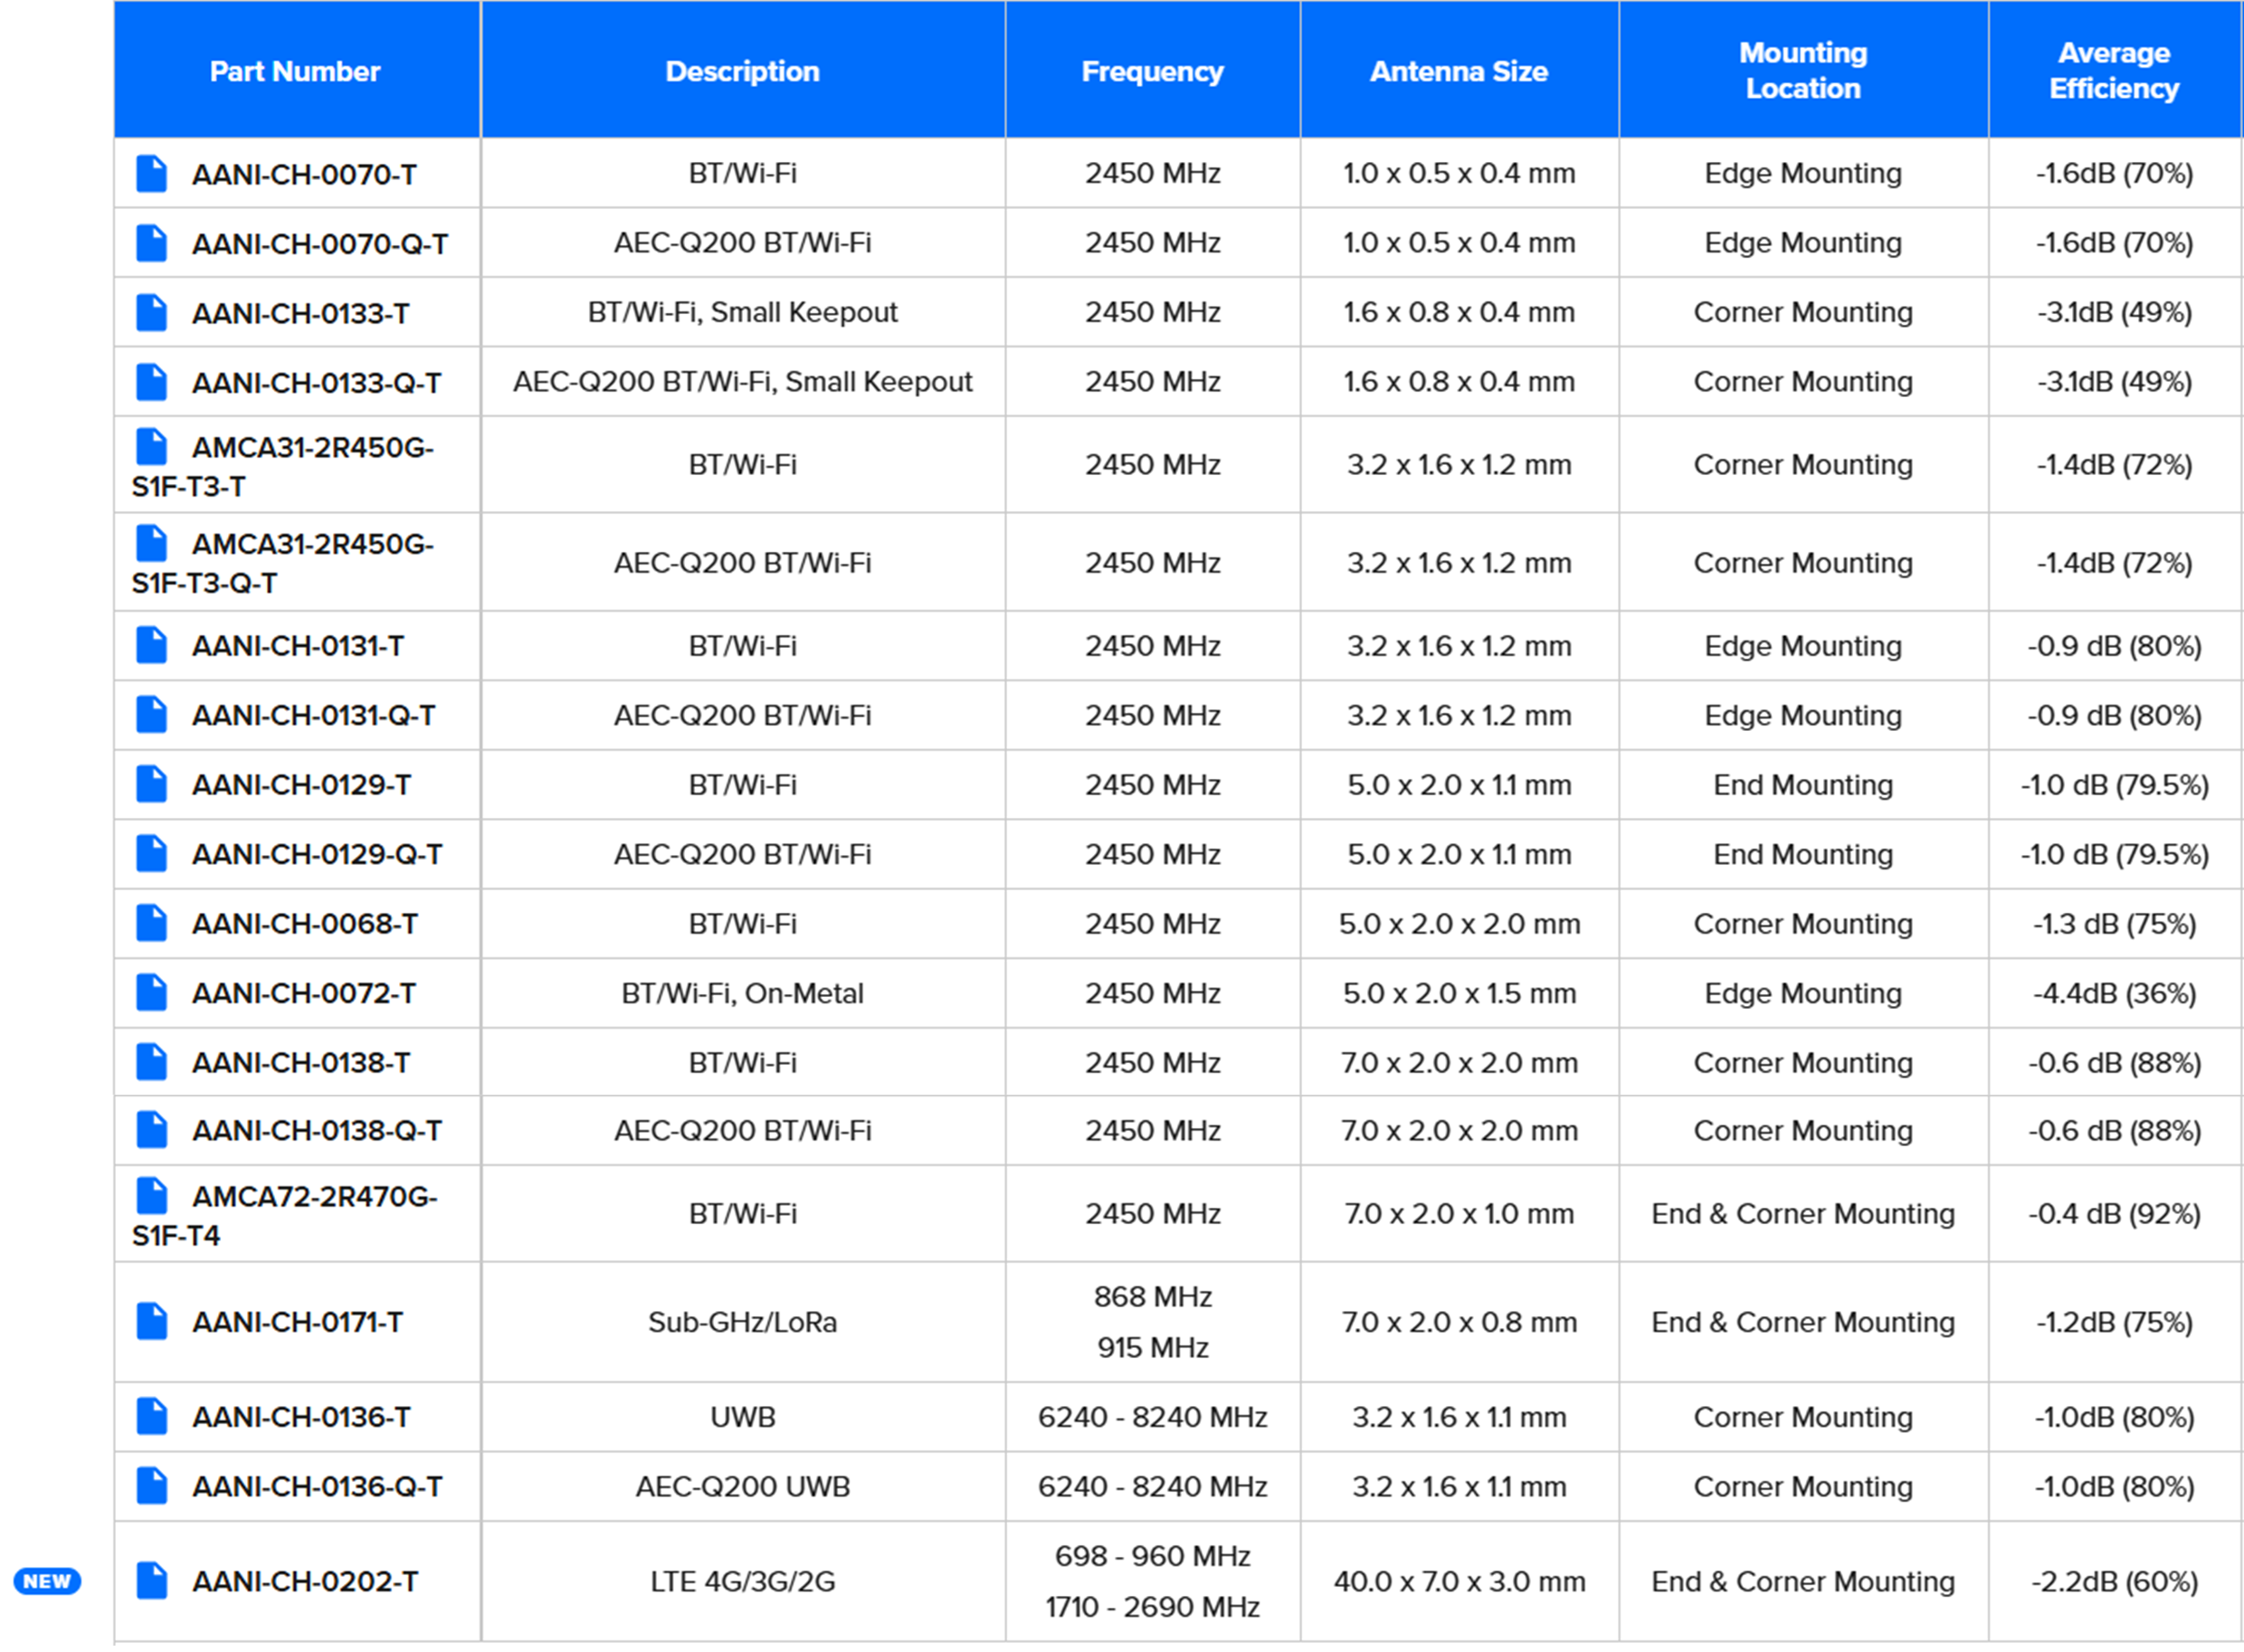
Task: Select the AANI-CH-0068-T part number
Action: point(305,924)
